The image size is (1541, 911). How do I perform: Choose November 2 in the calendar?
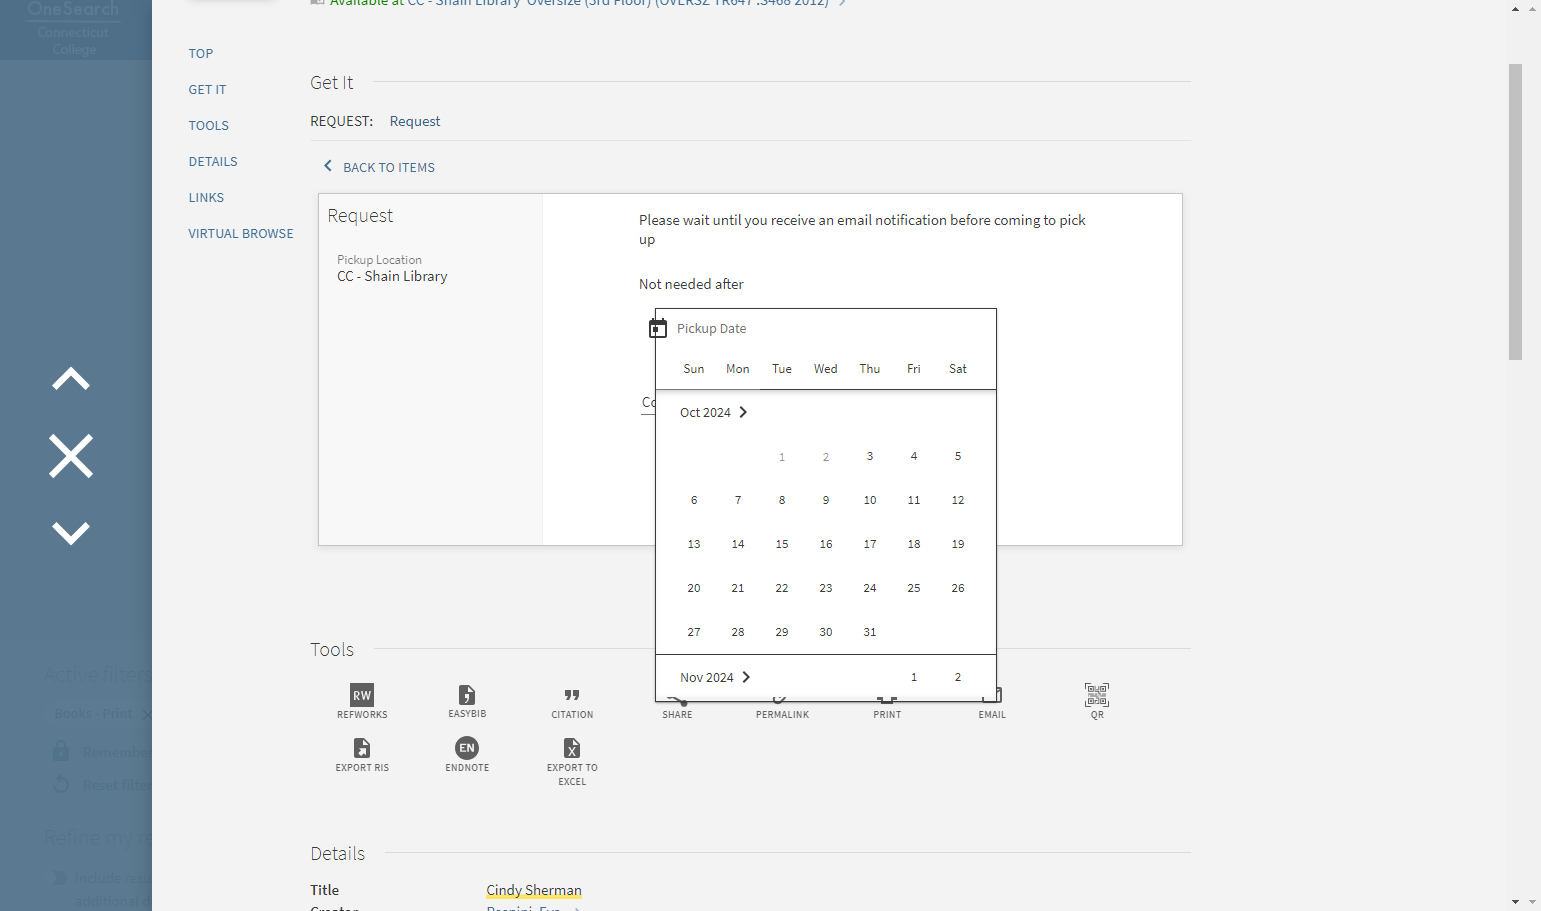(958, 677)
